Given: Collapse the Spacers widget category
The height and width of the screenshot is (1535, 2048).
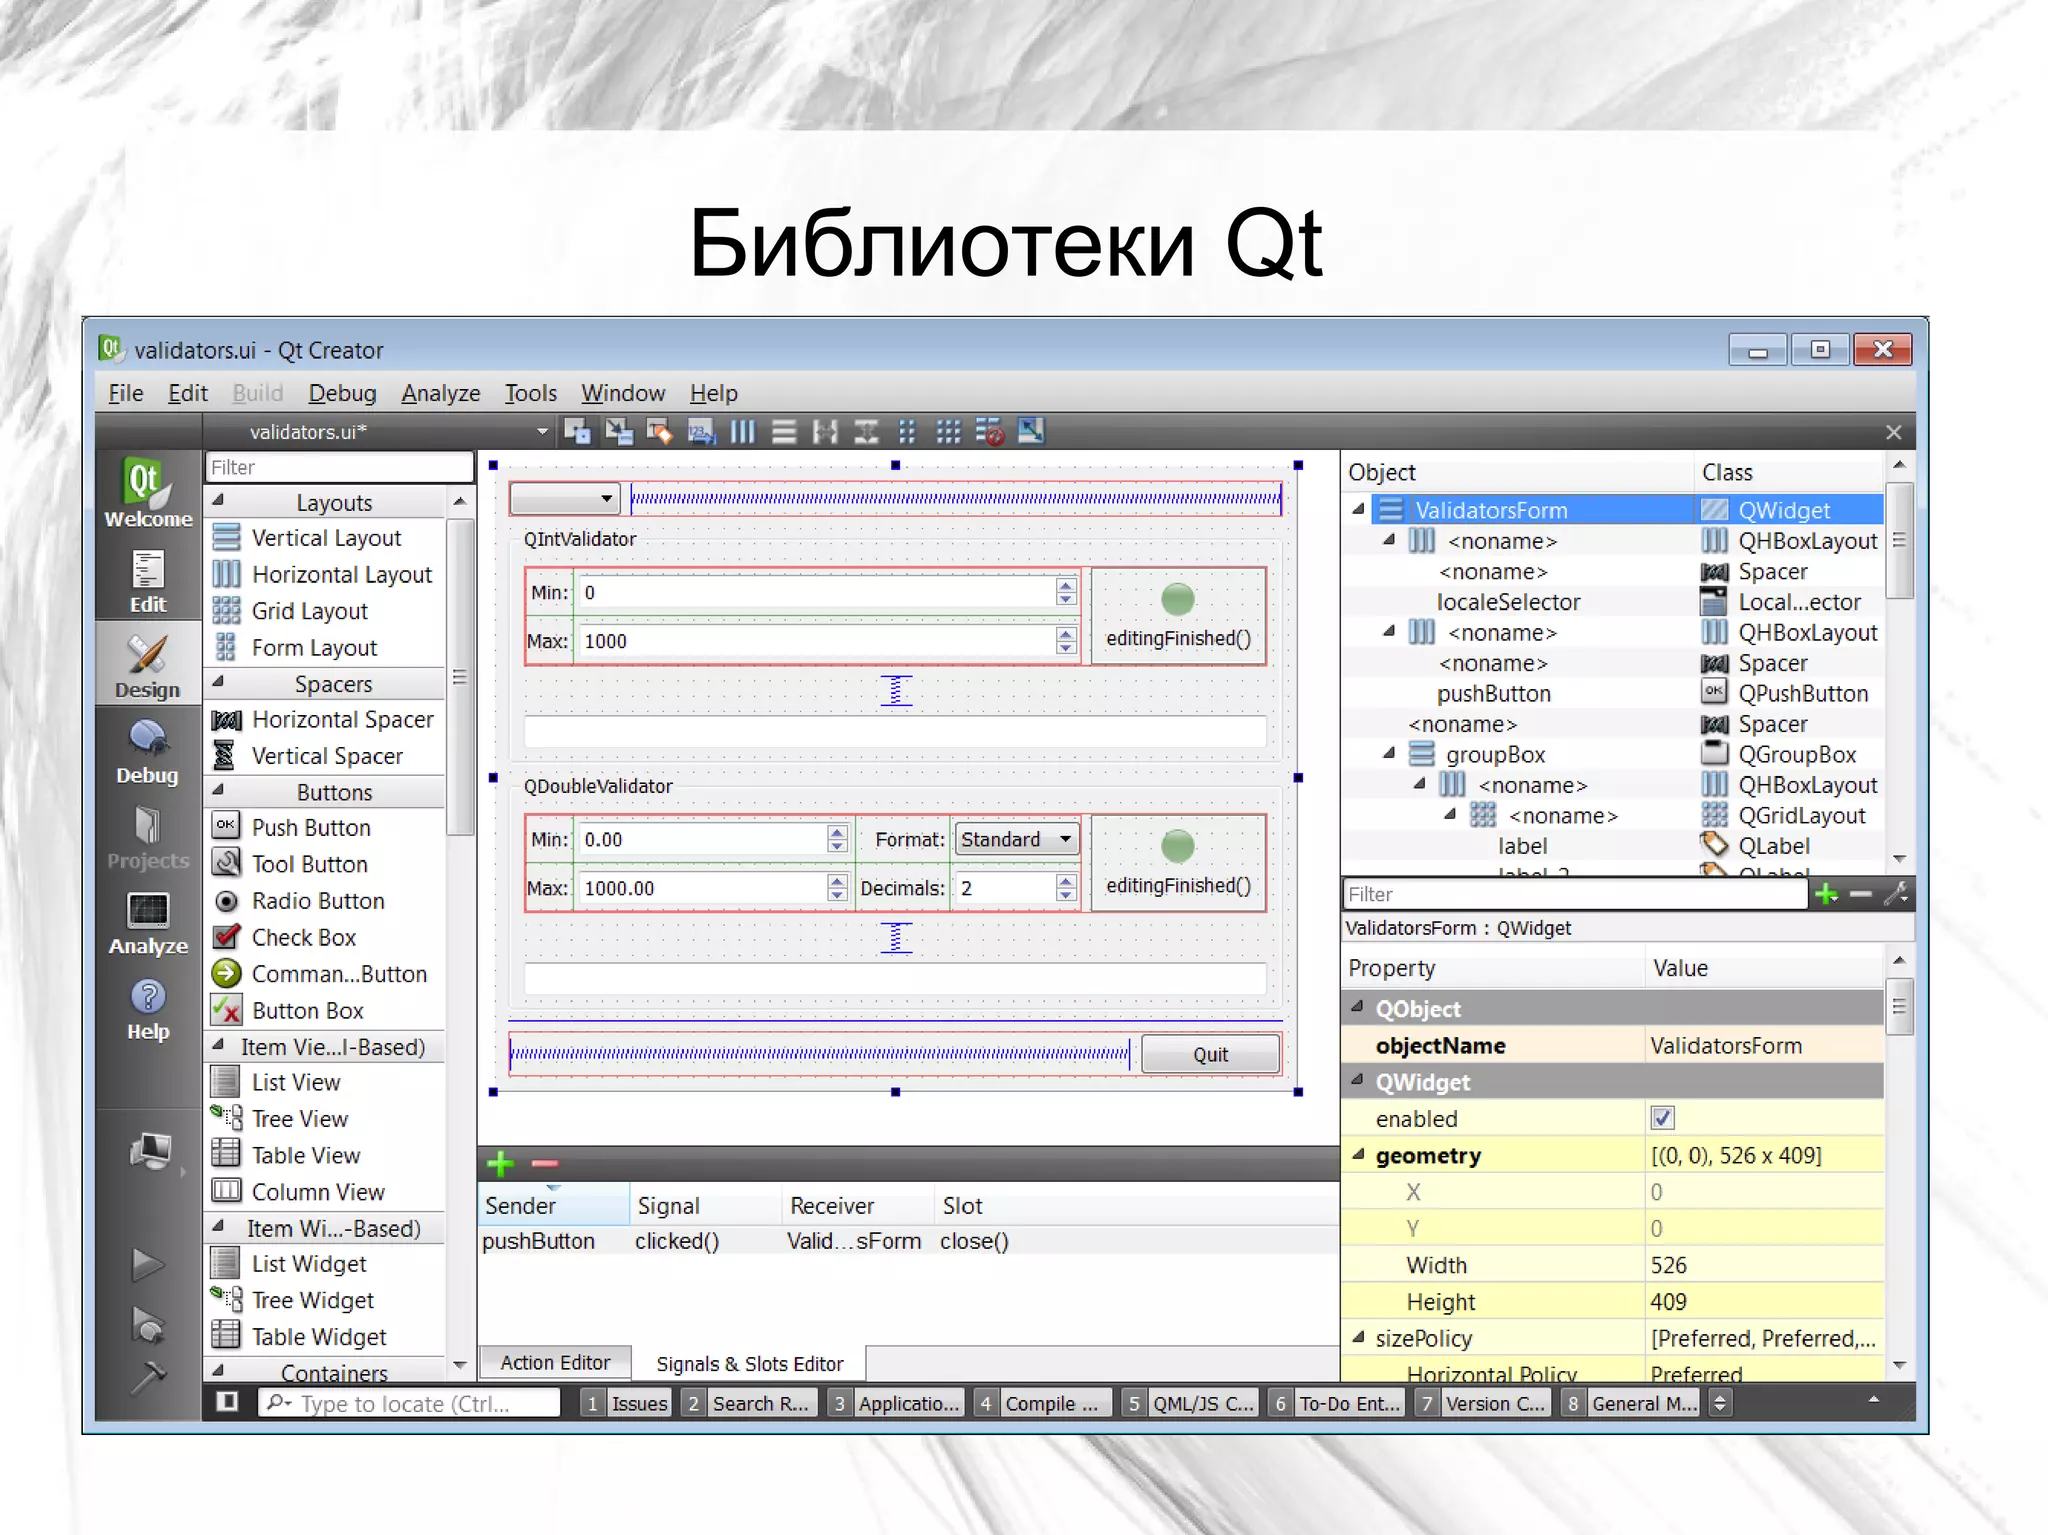Looking at the screenshot, I should (x=219, y=682).
